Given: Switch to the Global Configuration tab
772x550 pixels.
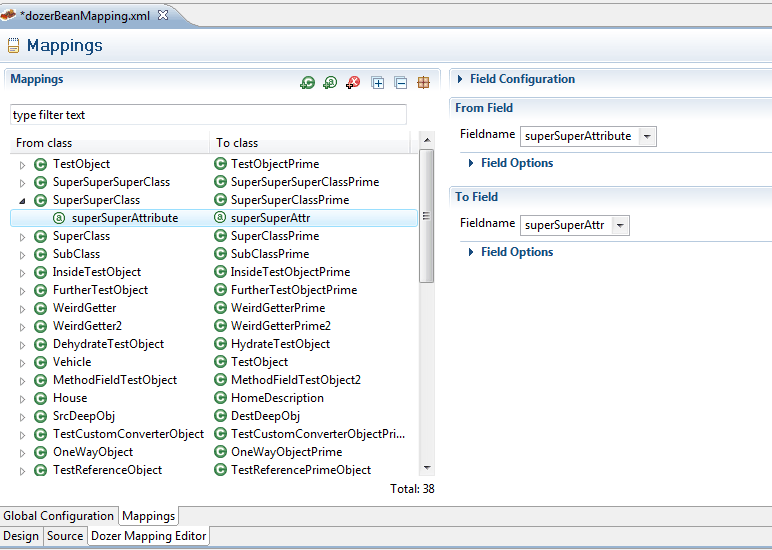Looking at the screenshot, I should [59, 516].
